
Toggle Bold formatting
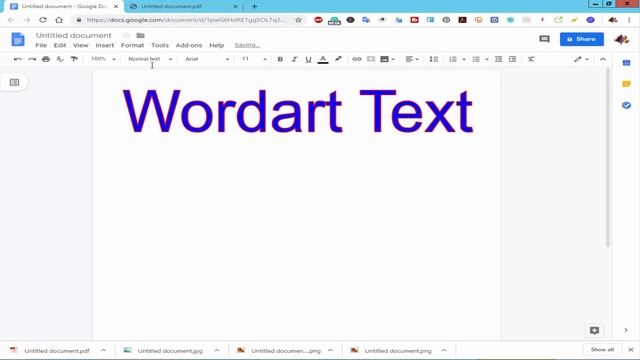[280, 59]
